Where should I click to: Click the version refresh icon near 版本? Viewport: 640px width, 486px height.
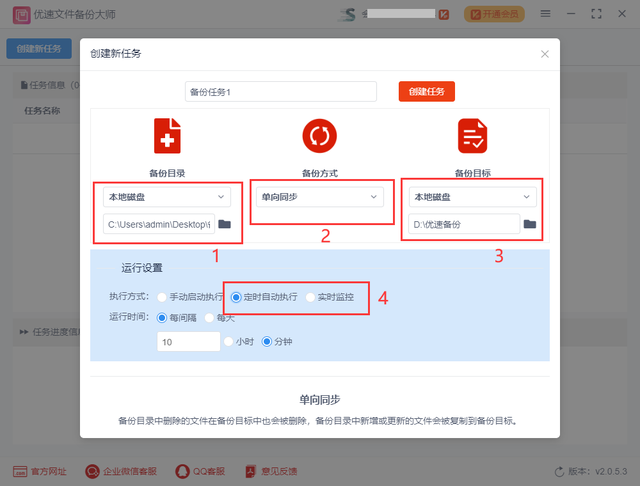point(559,472)
